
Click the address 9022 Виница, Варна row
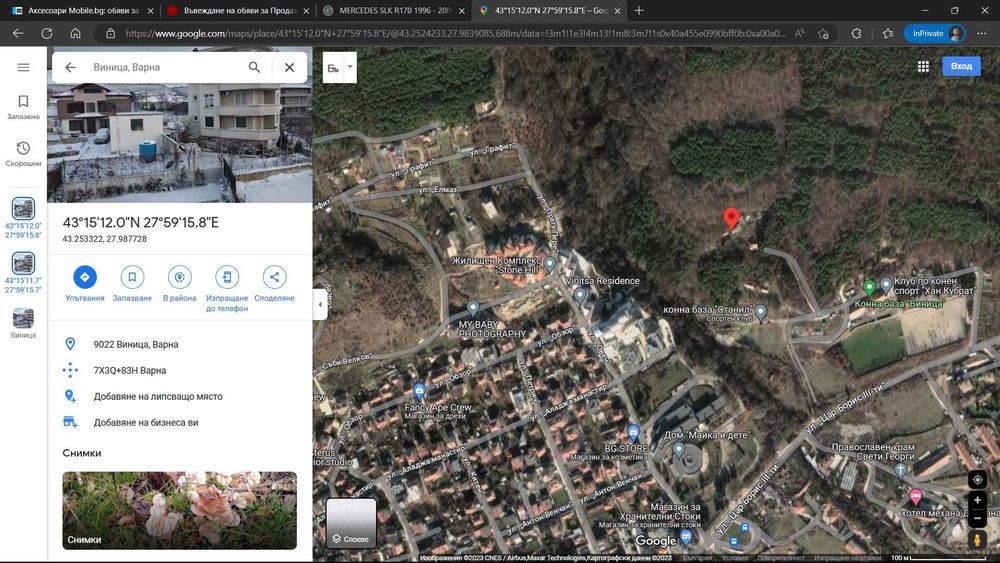tap(180, 344)
